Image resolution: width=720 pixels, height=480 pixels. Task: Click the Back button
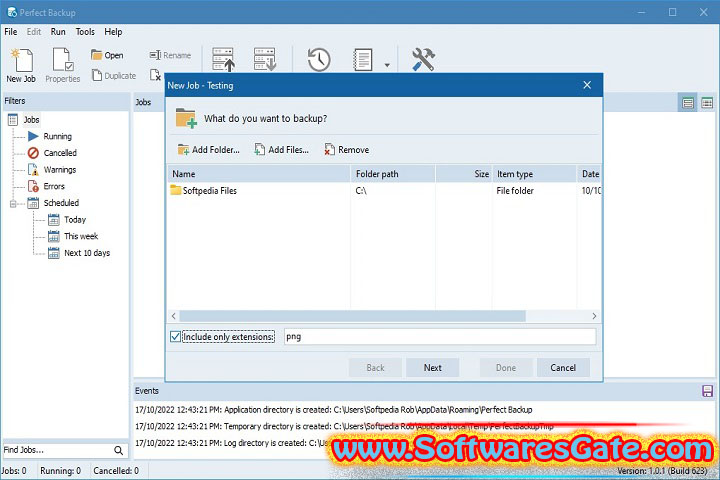375,367
